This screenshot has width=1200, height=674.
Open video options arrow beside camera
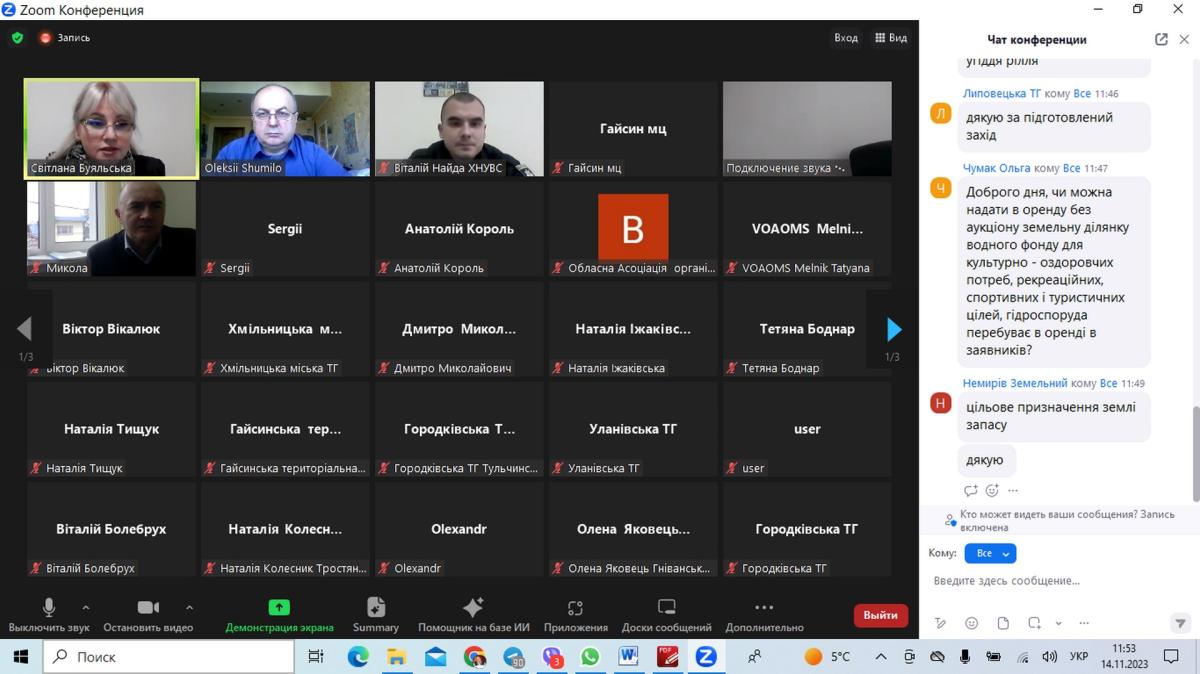coord(190,607)
